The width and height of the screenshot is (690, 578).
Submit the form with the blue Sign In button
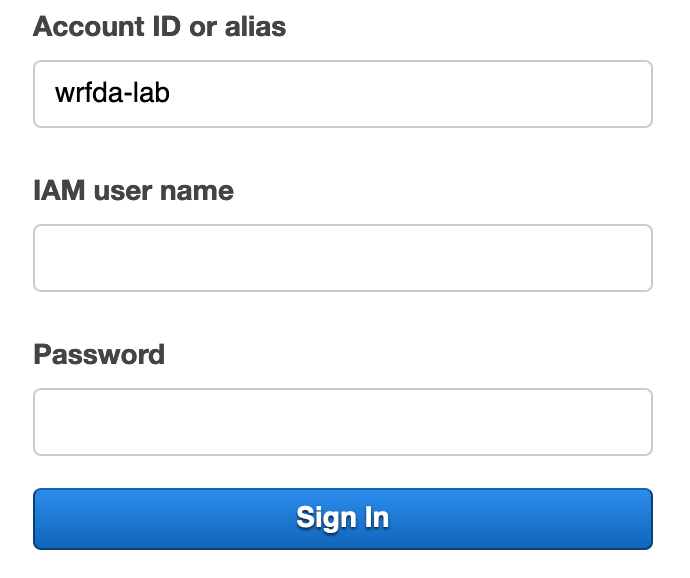[343, 519]
